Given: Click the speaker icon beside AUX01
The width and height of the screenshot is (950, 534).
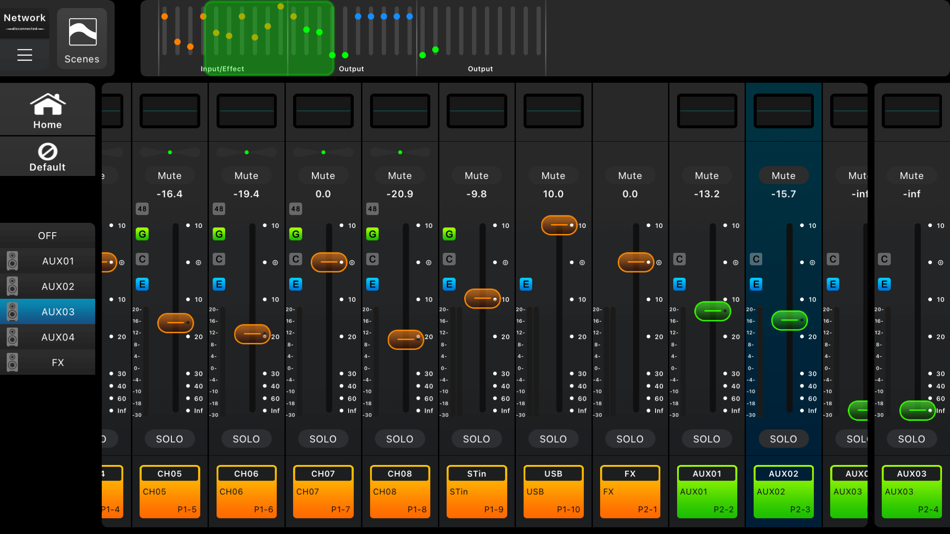Looking at the screenshot, I should (12, 261).
